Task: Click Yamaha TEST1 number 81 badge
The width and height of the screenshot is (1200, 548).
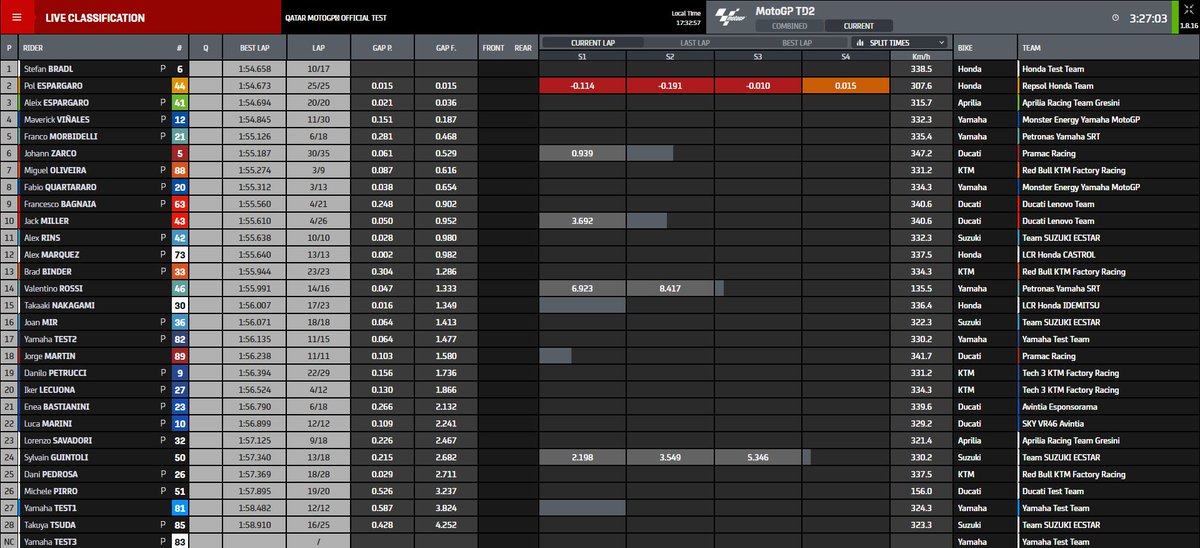Action: [x=178, y=508]
